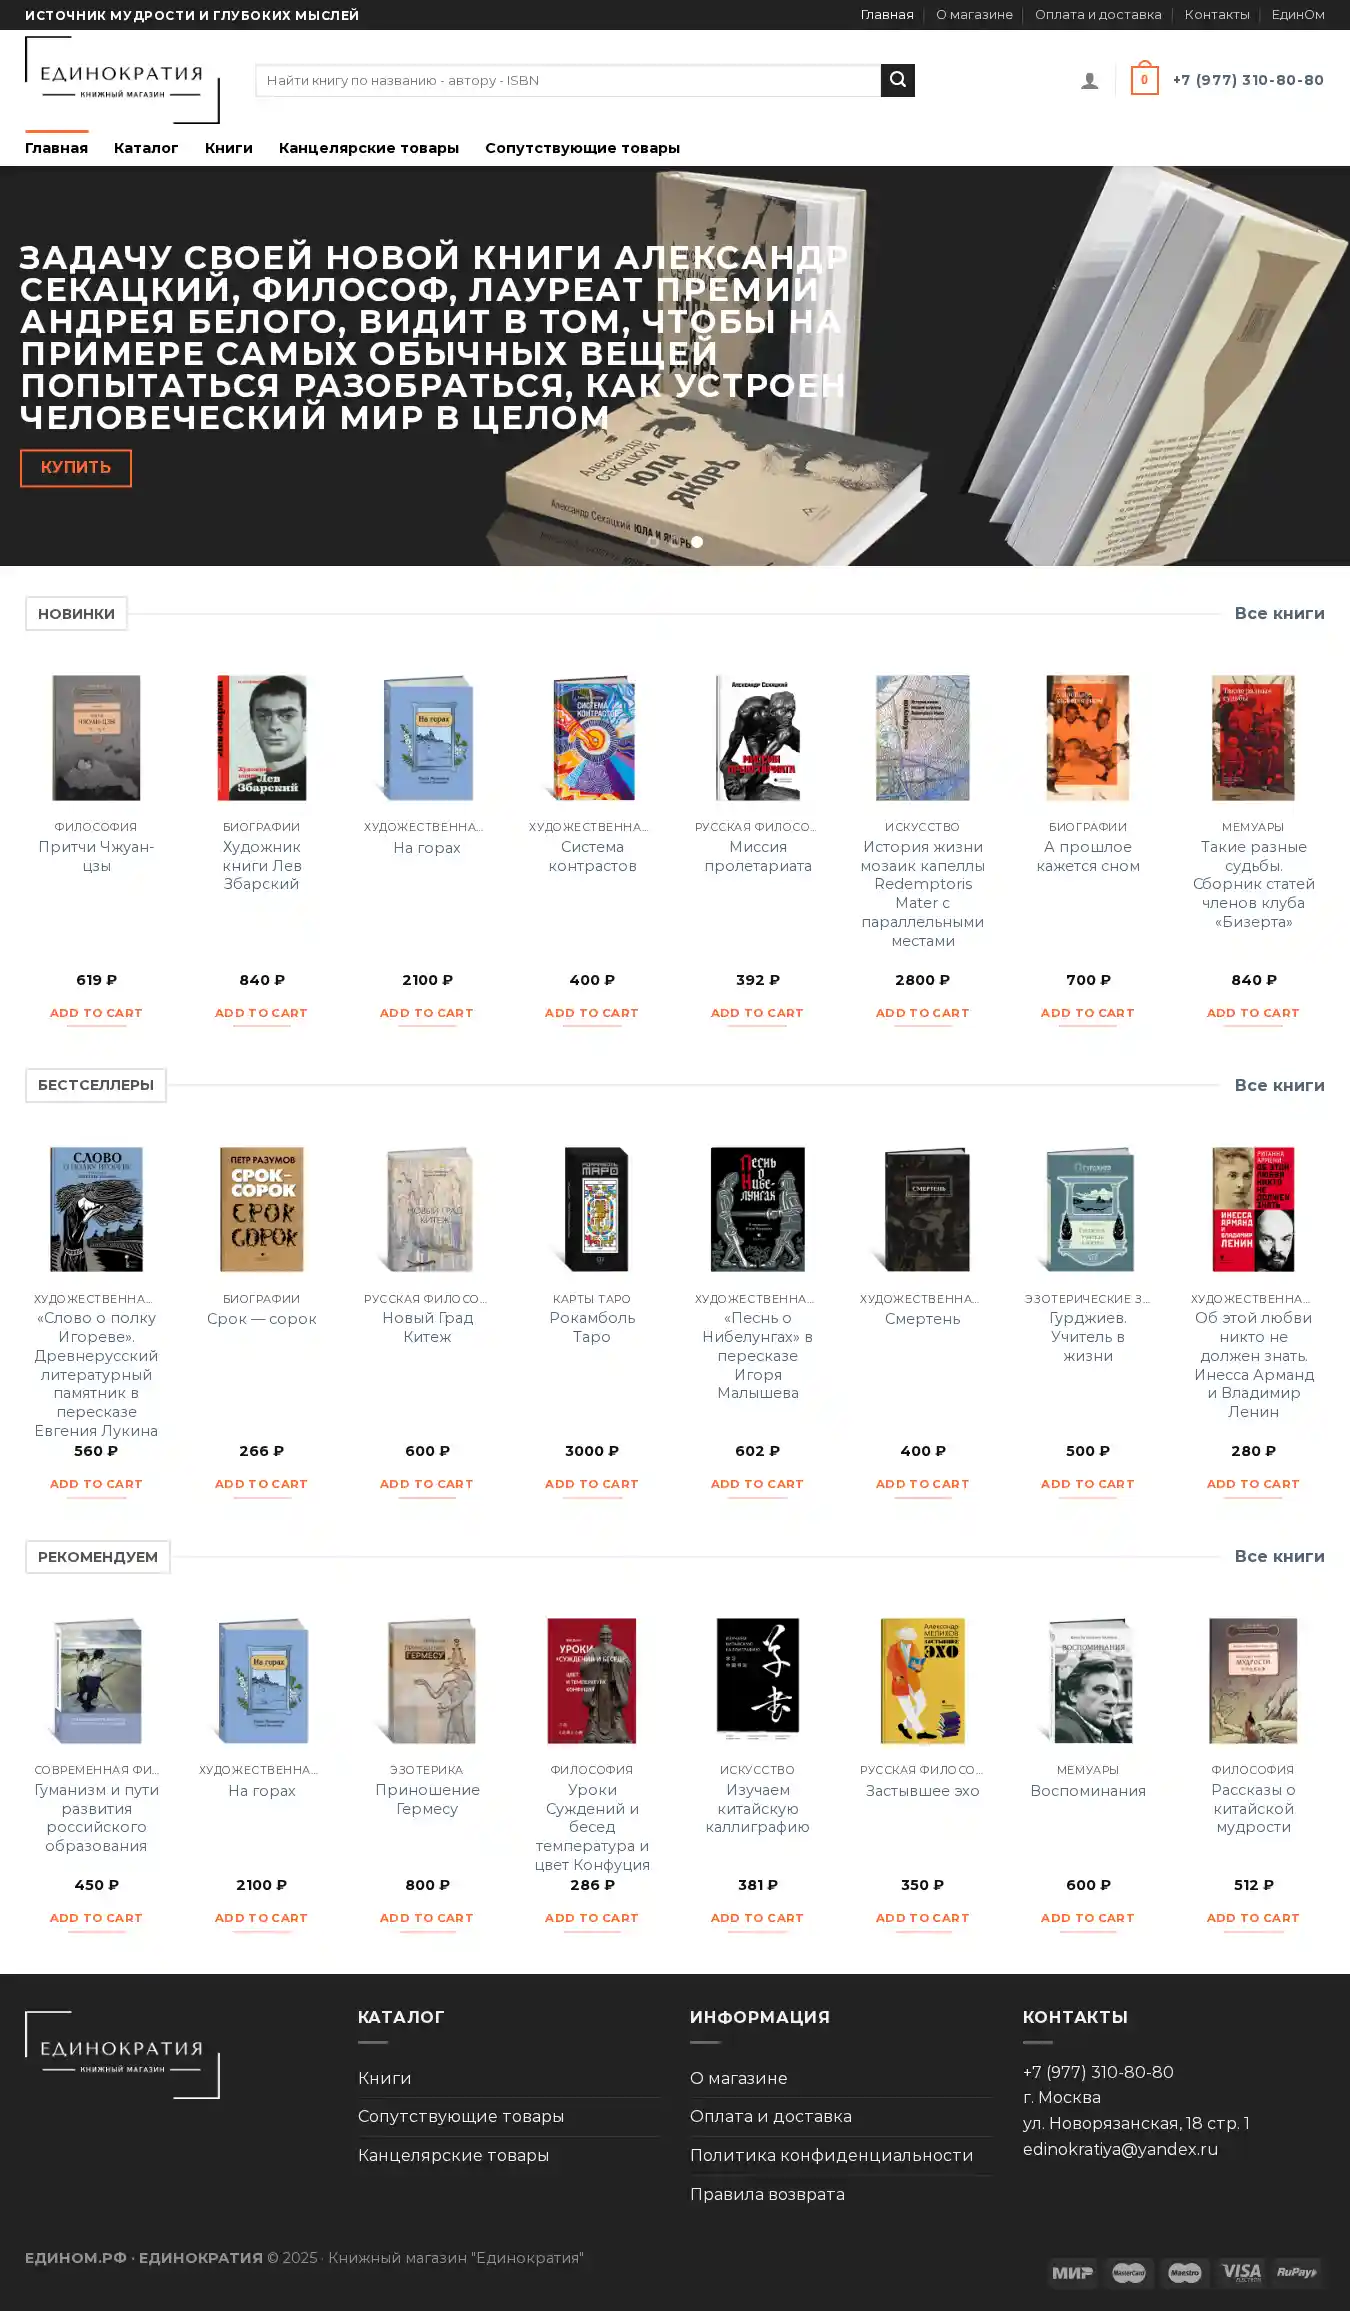The width and height of the screenshot is (1350, 2311).
Task: Click the Visa payment icon in footer
Action: (1241, 2272)
